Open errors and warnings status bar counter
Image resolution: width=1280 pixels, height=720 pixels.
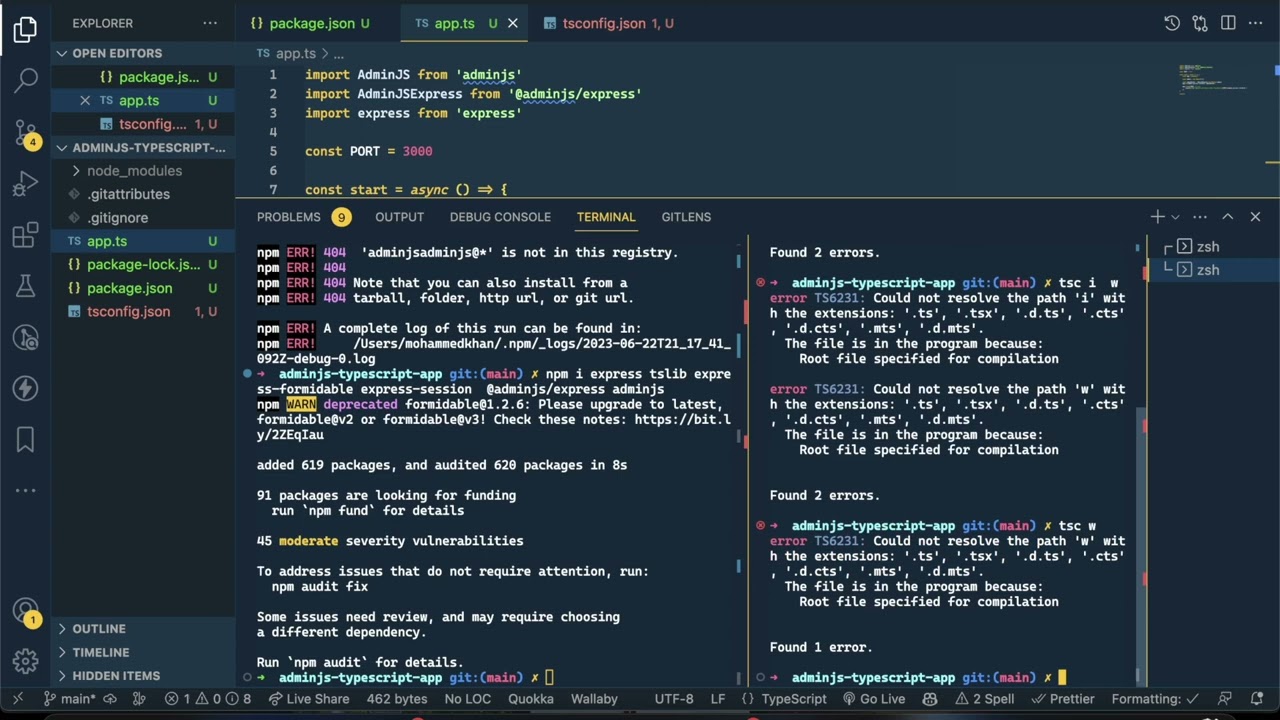point(208,699)
